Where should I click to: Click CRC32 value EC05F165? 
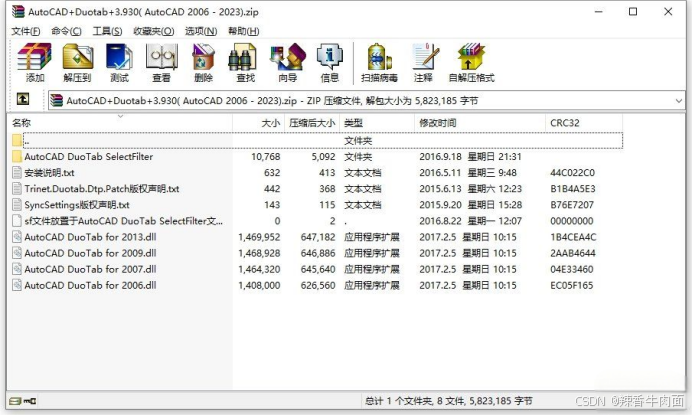pyautogui.click(x=572, y=285)
